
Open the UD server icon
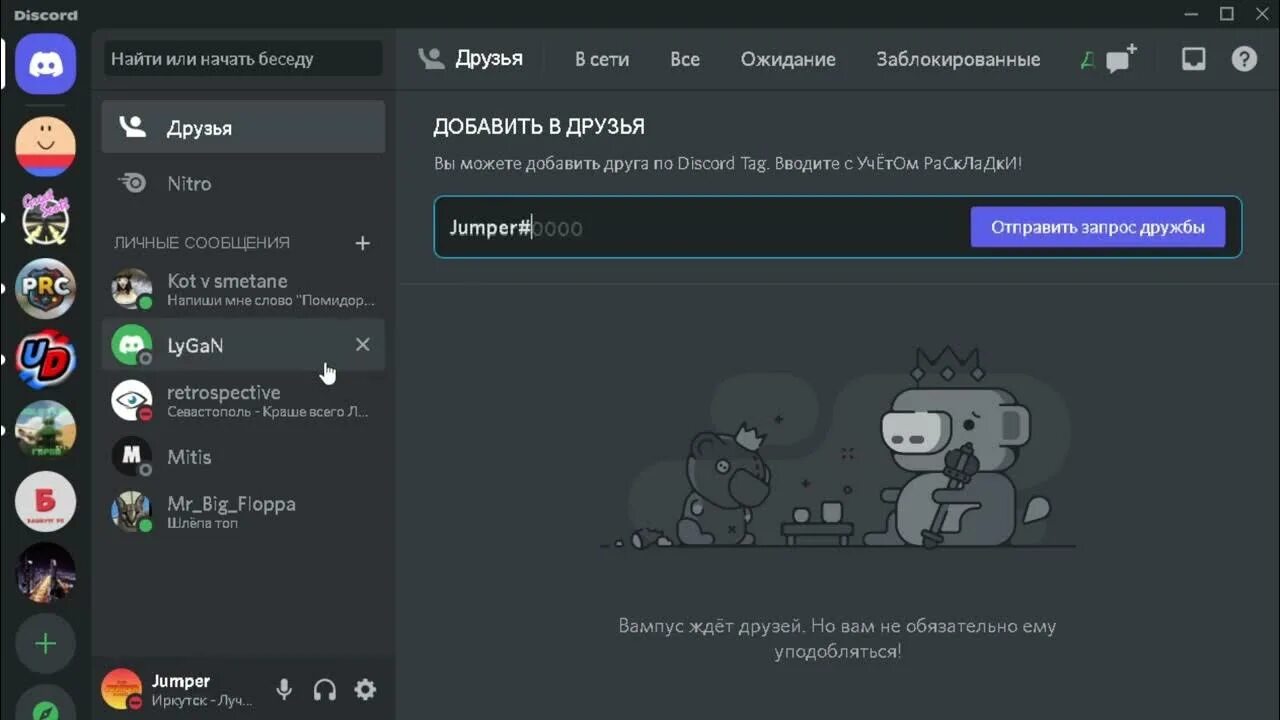[x=45, y=359]
